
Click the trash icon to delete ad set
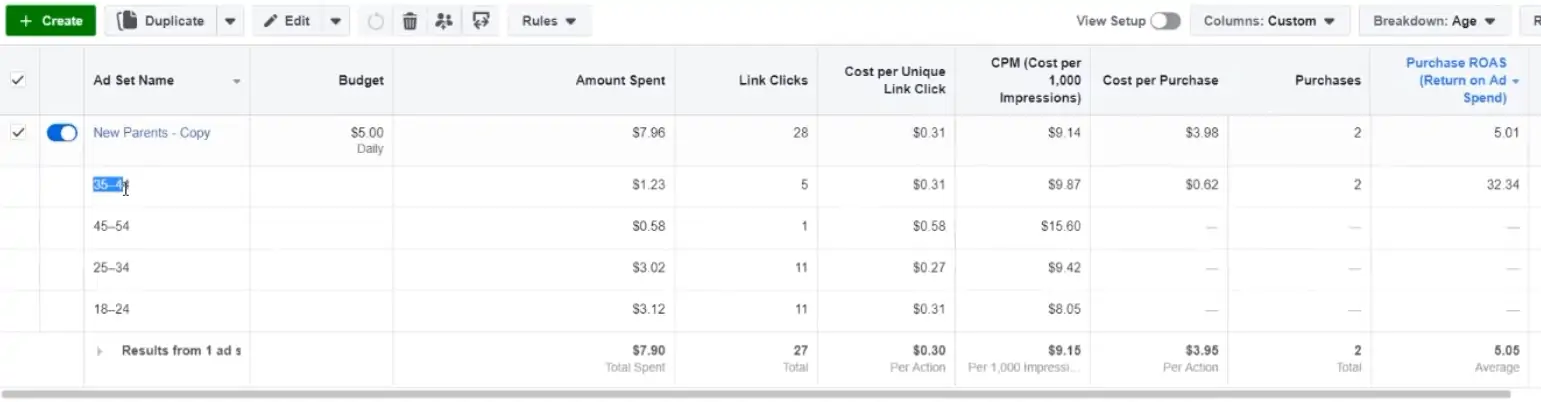[410, 21]
